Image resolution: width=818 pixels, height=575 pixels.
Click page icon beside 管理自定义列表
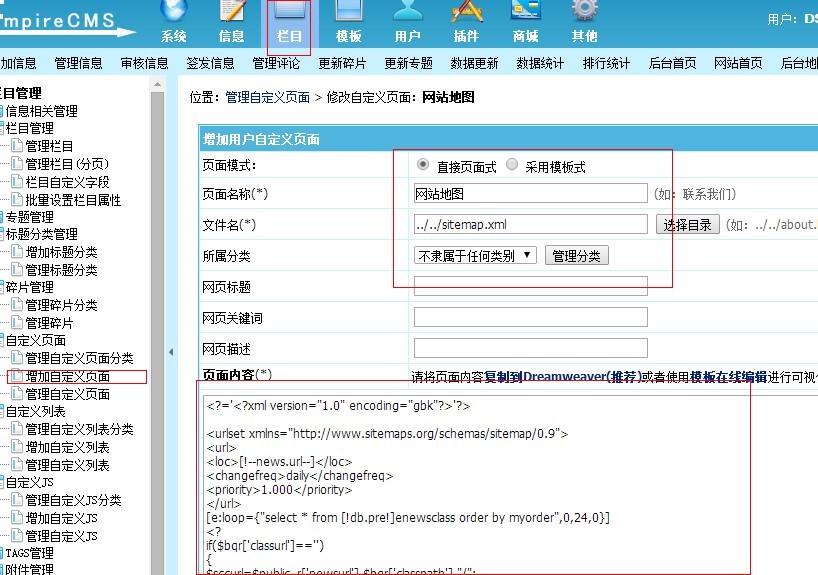(17, 464)
